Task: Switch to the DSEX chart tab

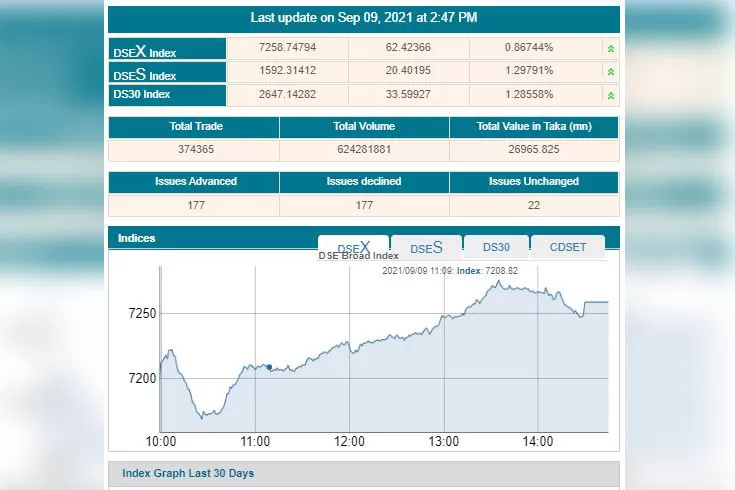Action: point(353,247)
